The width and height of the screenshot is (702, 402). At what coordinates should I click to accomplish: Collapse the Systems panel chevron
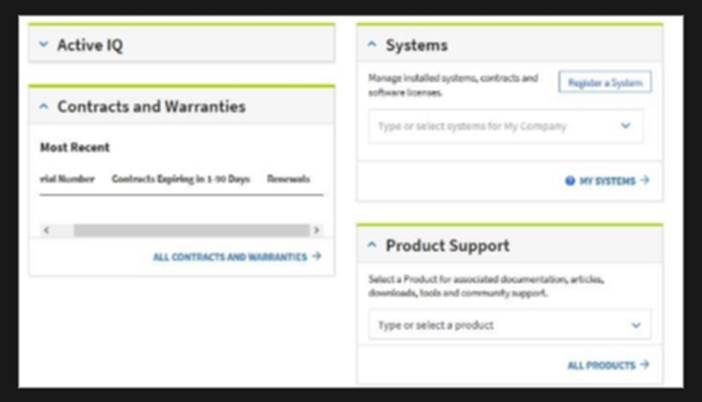click(372, 44)
